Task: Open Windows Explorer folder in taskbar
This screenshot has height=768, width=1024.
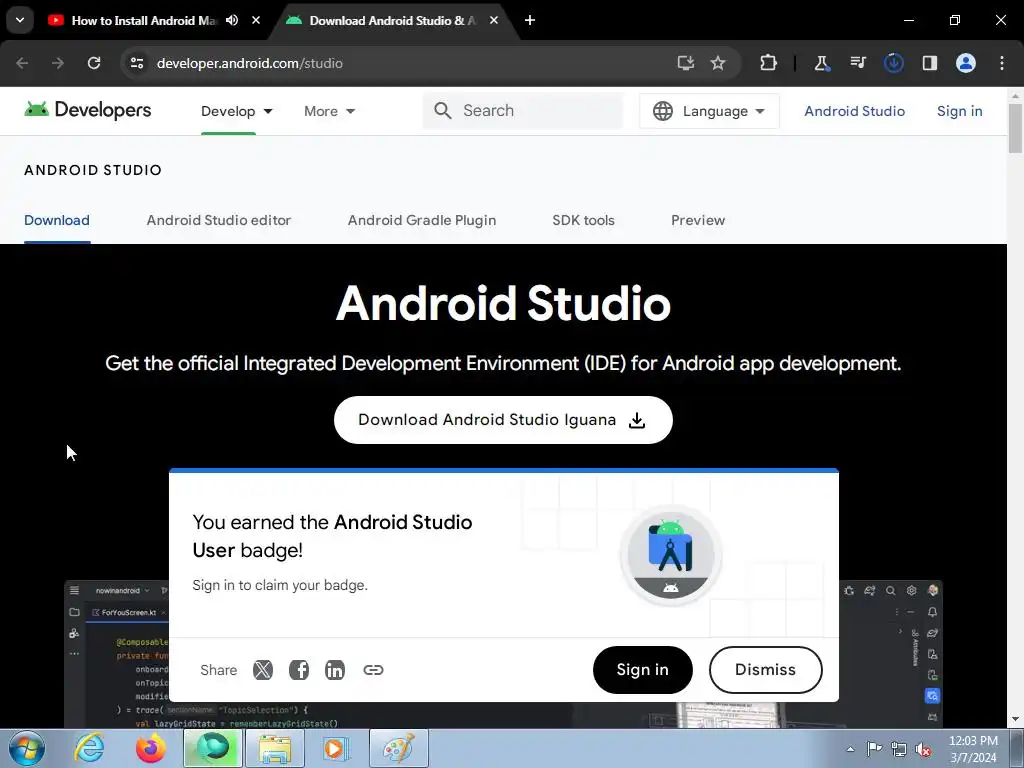Action: (x=275, y=748)
